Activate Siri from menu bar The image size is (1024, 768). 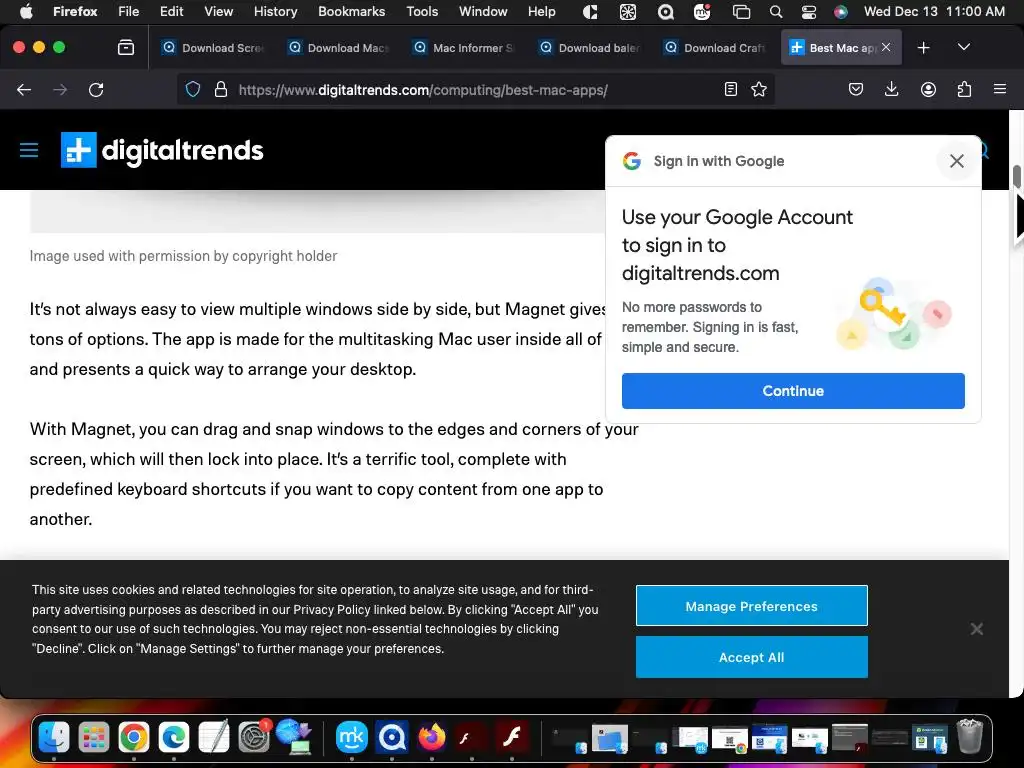840,12
